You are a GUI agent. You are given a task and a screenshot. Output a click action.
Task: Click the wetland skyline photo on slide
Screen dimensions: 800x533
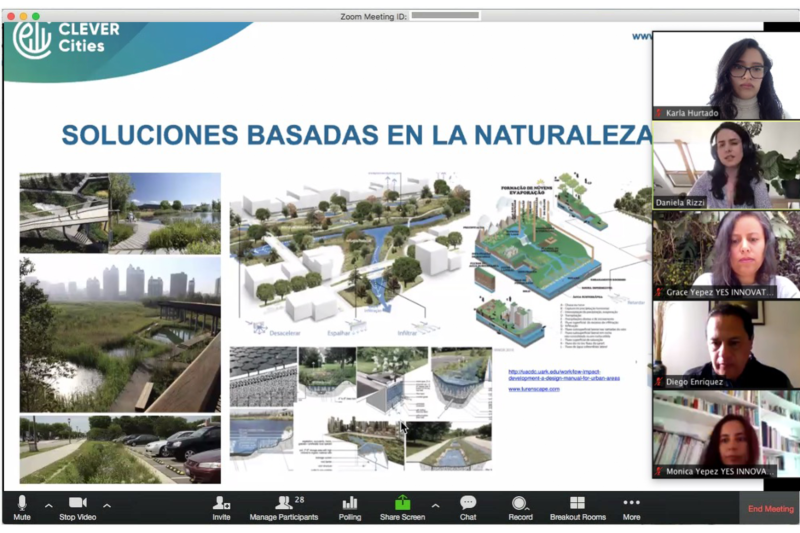pos(120,335)
